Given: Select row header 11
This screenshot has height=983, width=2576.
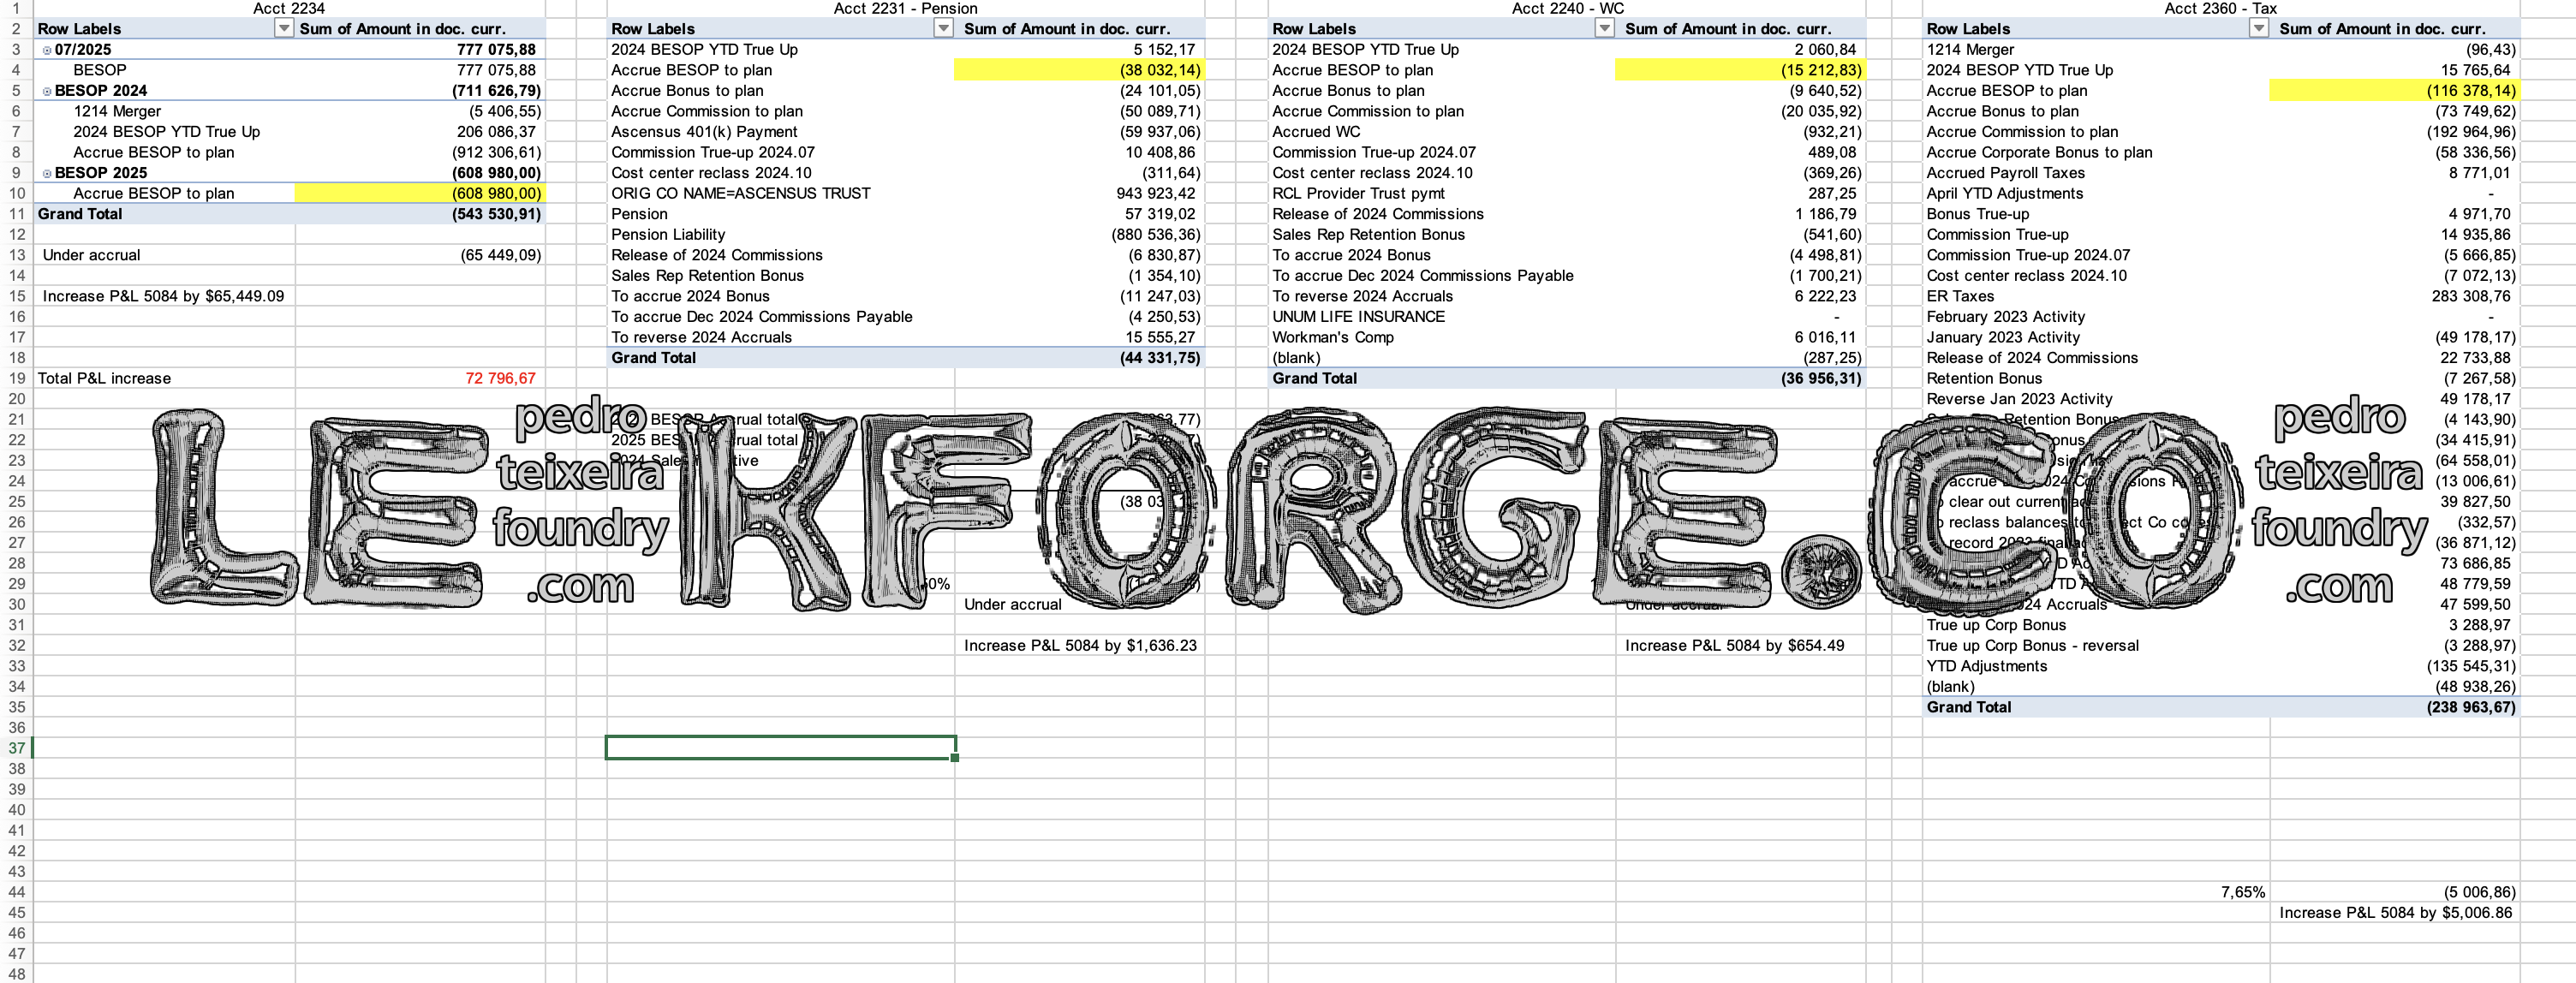Looking at the screenshot, I should coord(16,214).
